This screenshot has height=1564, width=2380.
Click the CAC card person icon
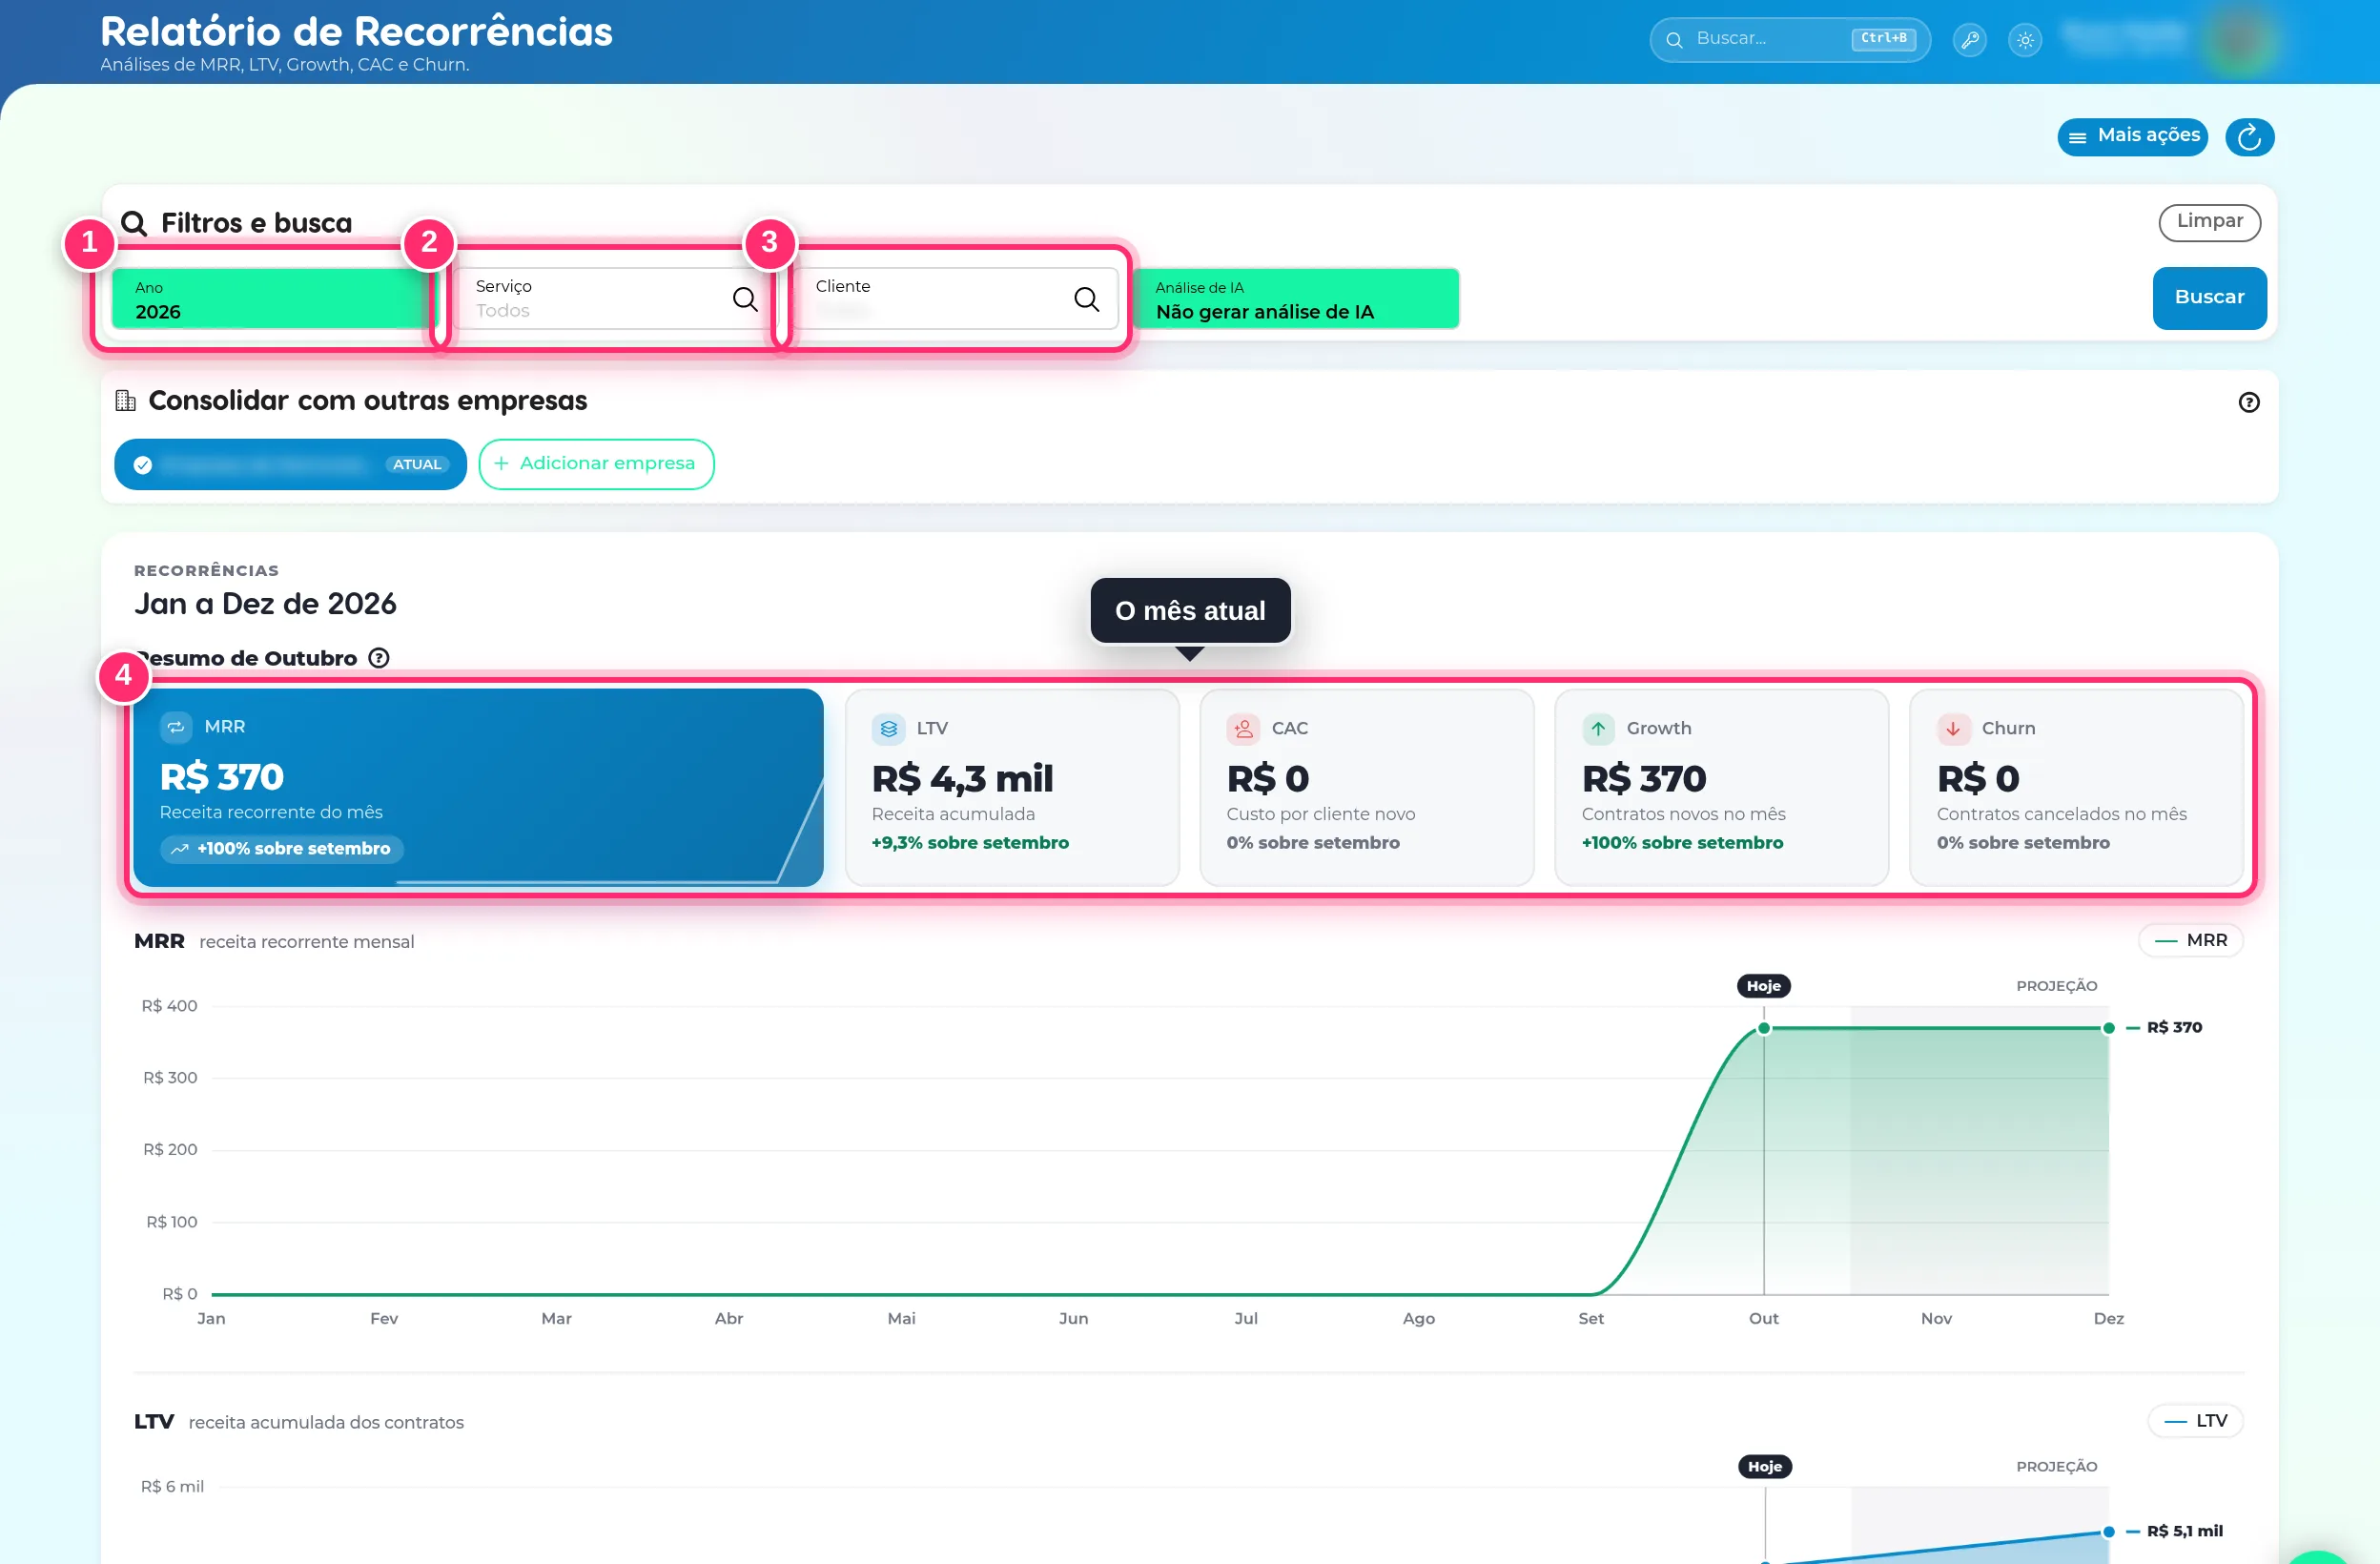click(1243, 729)
